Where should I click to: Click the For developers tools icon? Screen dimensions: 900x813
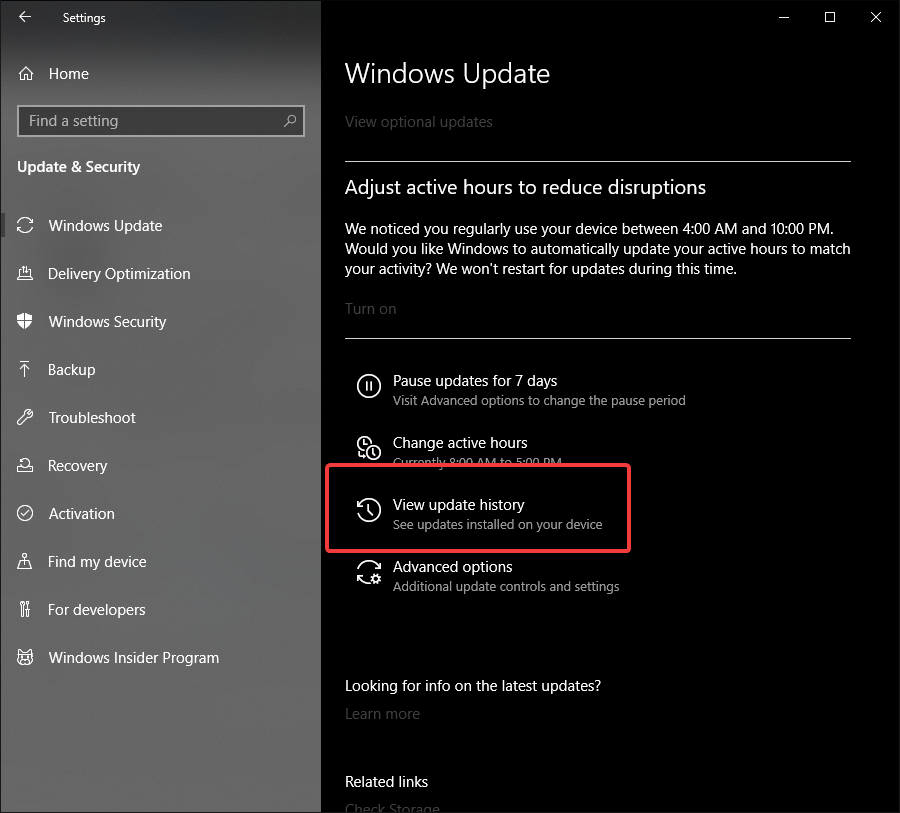coord(25,609)
